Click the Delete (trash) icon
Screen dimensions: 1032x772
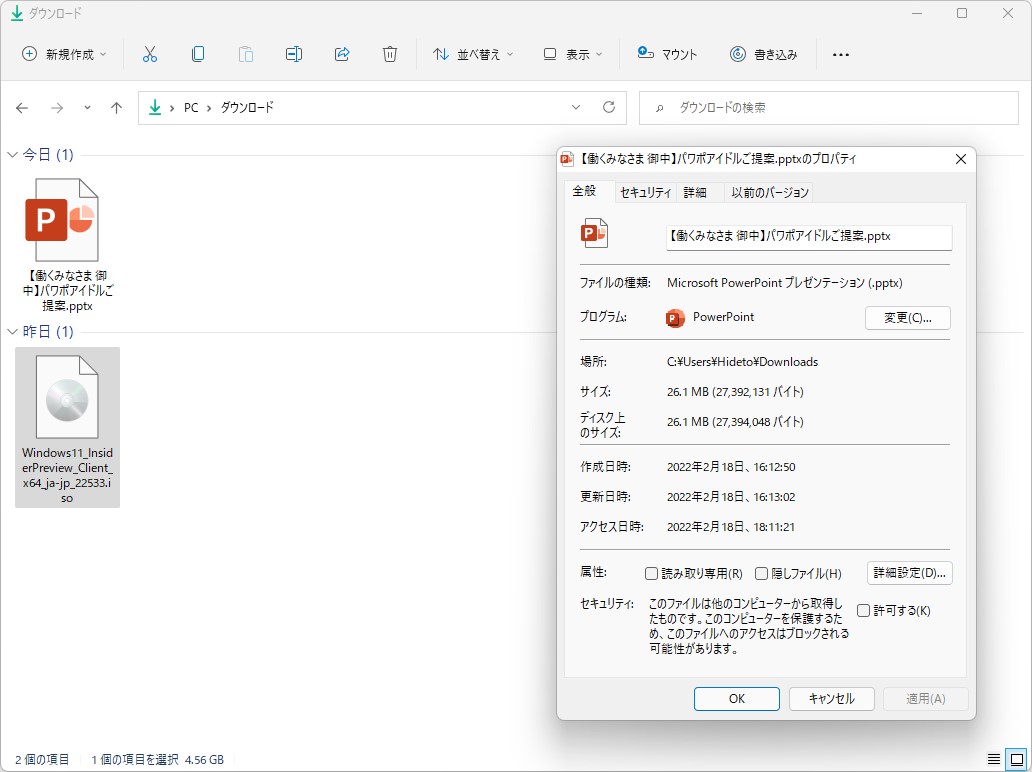[390, 54]
